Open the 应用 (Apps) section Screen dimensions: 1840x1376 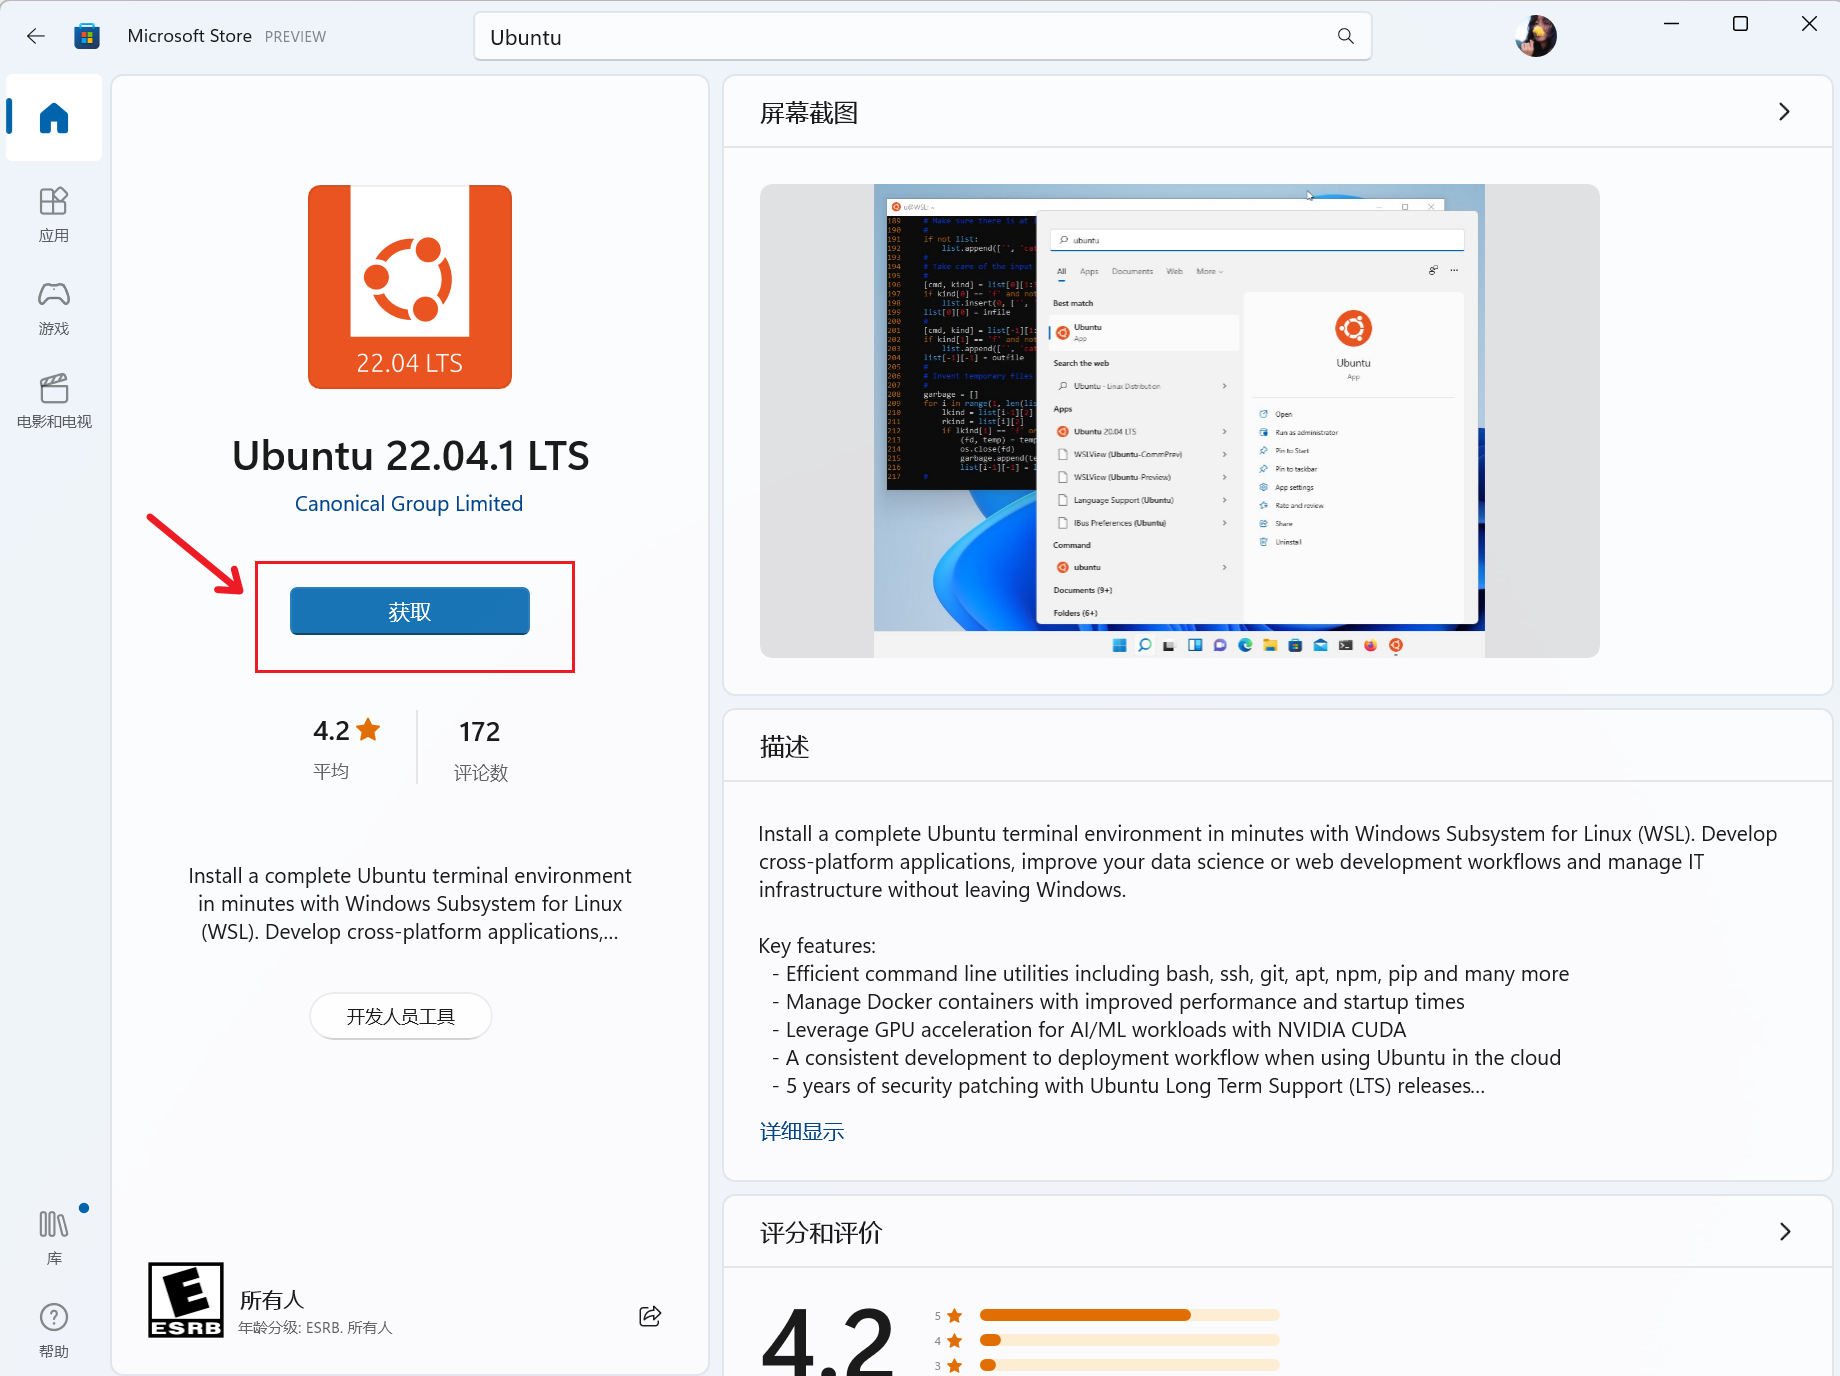[x=54, y=214]
